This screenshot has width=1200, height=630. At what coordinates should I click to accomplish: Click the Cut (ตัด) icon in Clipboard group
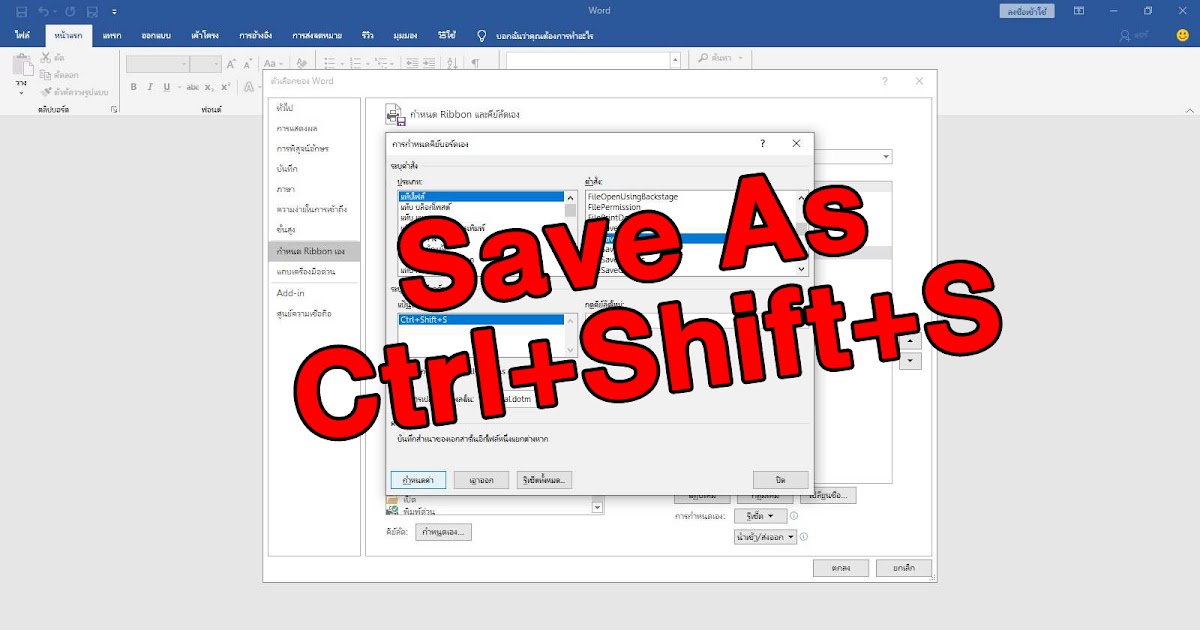click(x=45, y=56)
